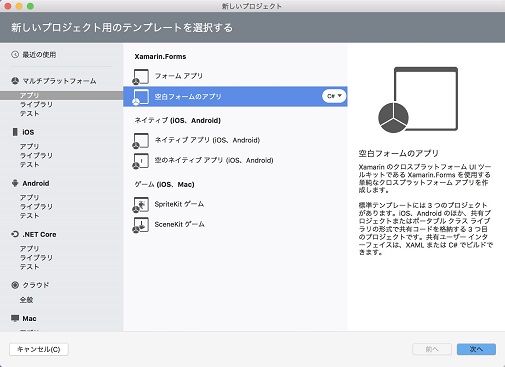Select アプリ under マルチプラットフォーム

29,95
